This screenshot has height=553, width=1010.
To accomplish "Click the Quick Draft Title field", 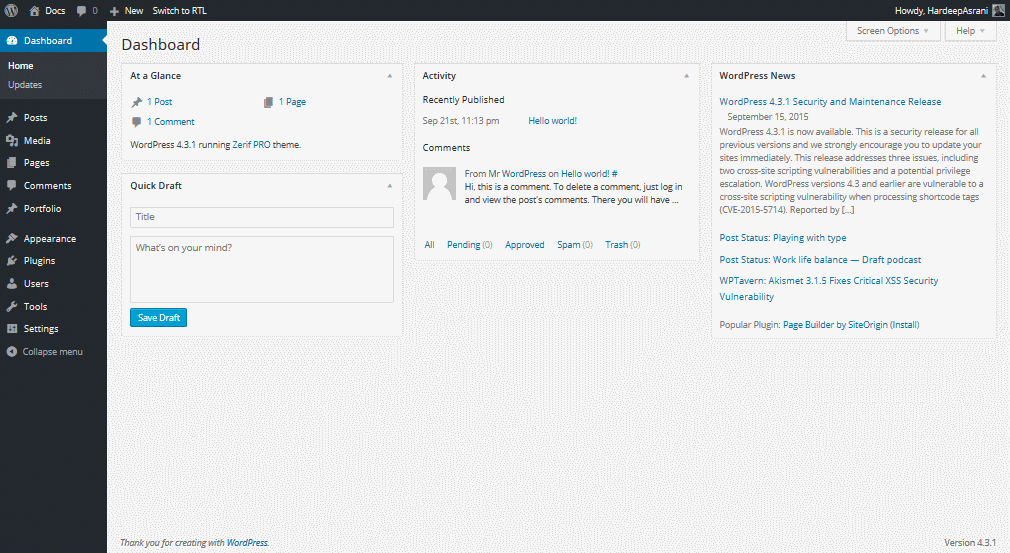I will [261, 217].
